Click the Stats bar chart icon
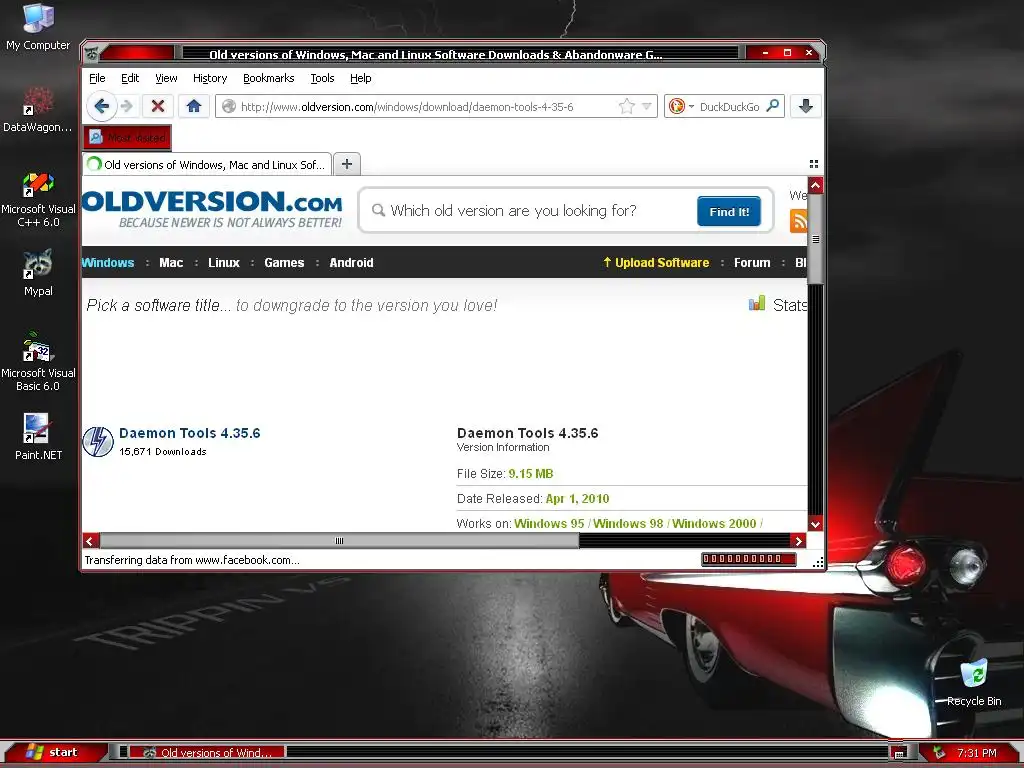The height and width of the screenshot is (768, 1024). pyautogui.click(x=757, y=304)
